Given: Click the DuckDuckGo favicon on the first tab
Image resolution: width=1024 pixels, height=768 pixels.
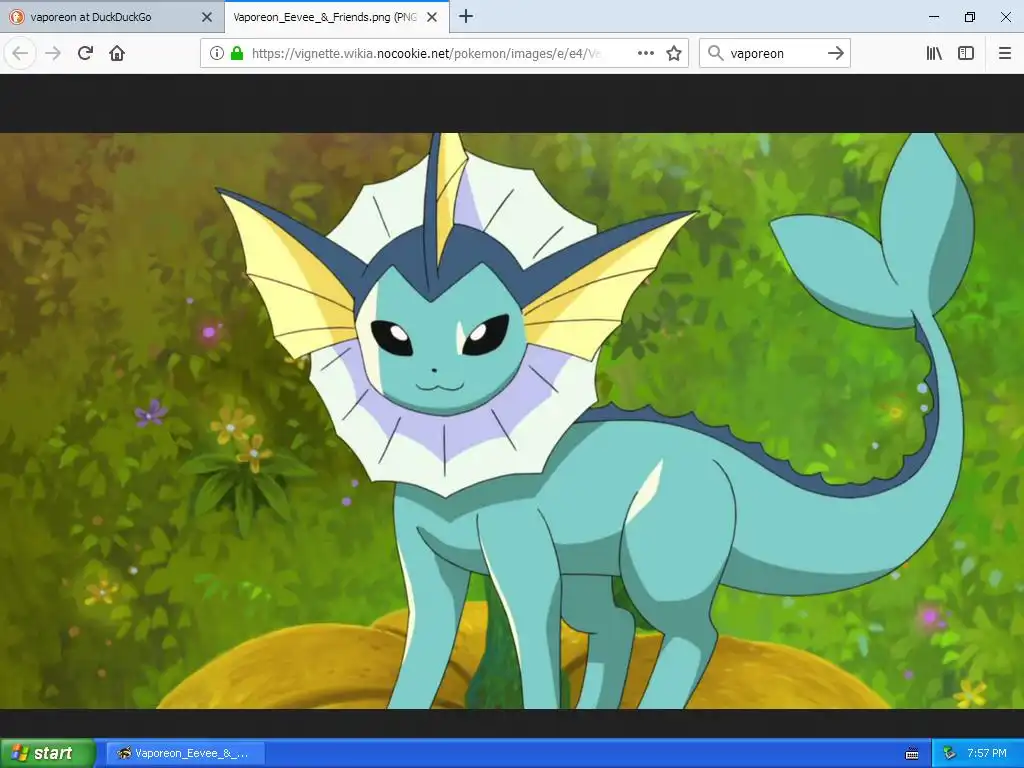Looking at the screenshot, I should [x=16, y=17].
